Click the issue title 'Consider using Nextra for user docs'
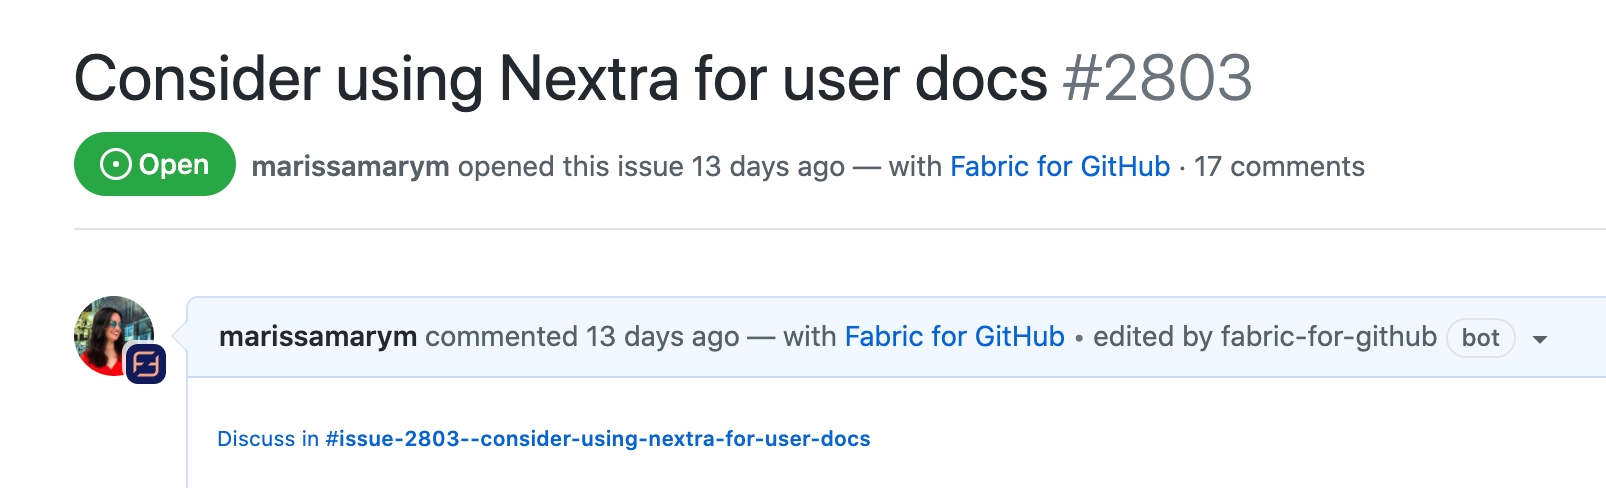This screenshot has height=488, width=1606. click(x=560, y=78)
